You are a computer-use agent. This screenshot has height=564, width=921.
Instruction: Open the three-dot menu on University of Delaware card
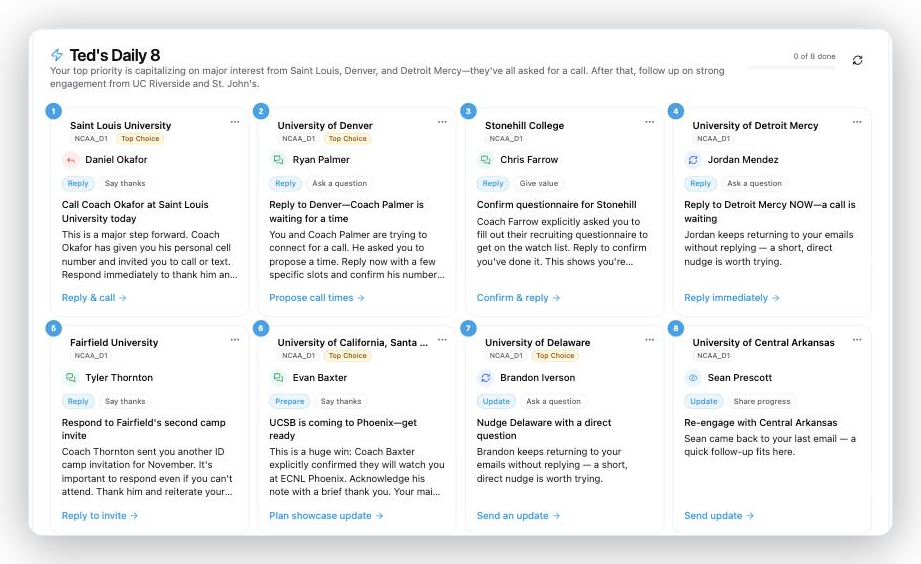[x=650, y=340]
